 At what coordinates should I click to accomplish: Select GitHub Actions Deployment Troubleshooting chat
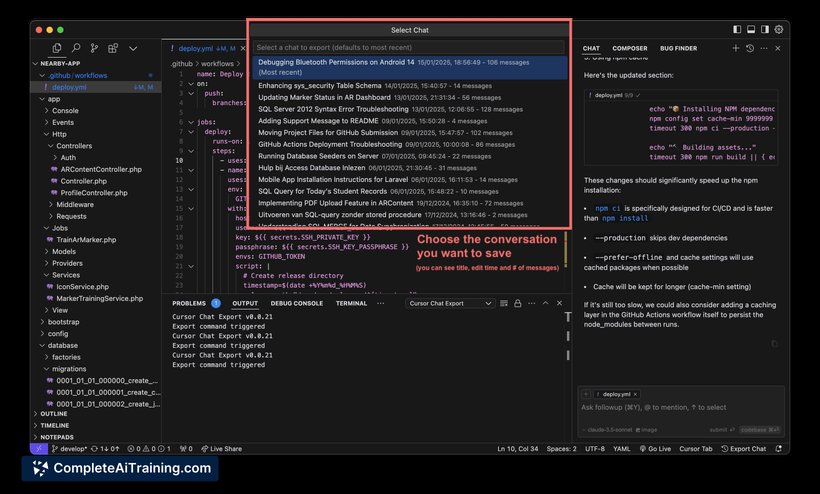click(x=409, y=144)
